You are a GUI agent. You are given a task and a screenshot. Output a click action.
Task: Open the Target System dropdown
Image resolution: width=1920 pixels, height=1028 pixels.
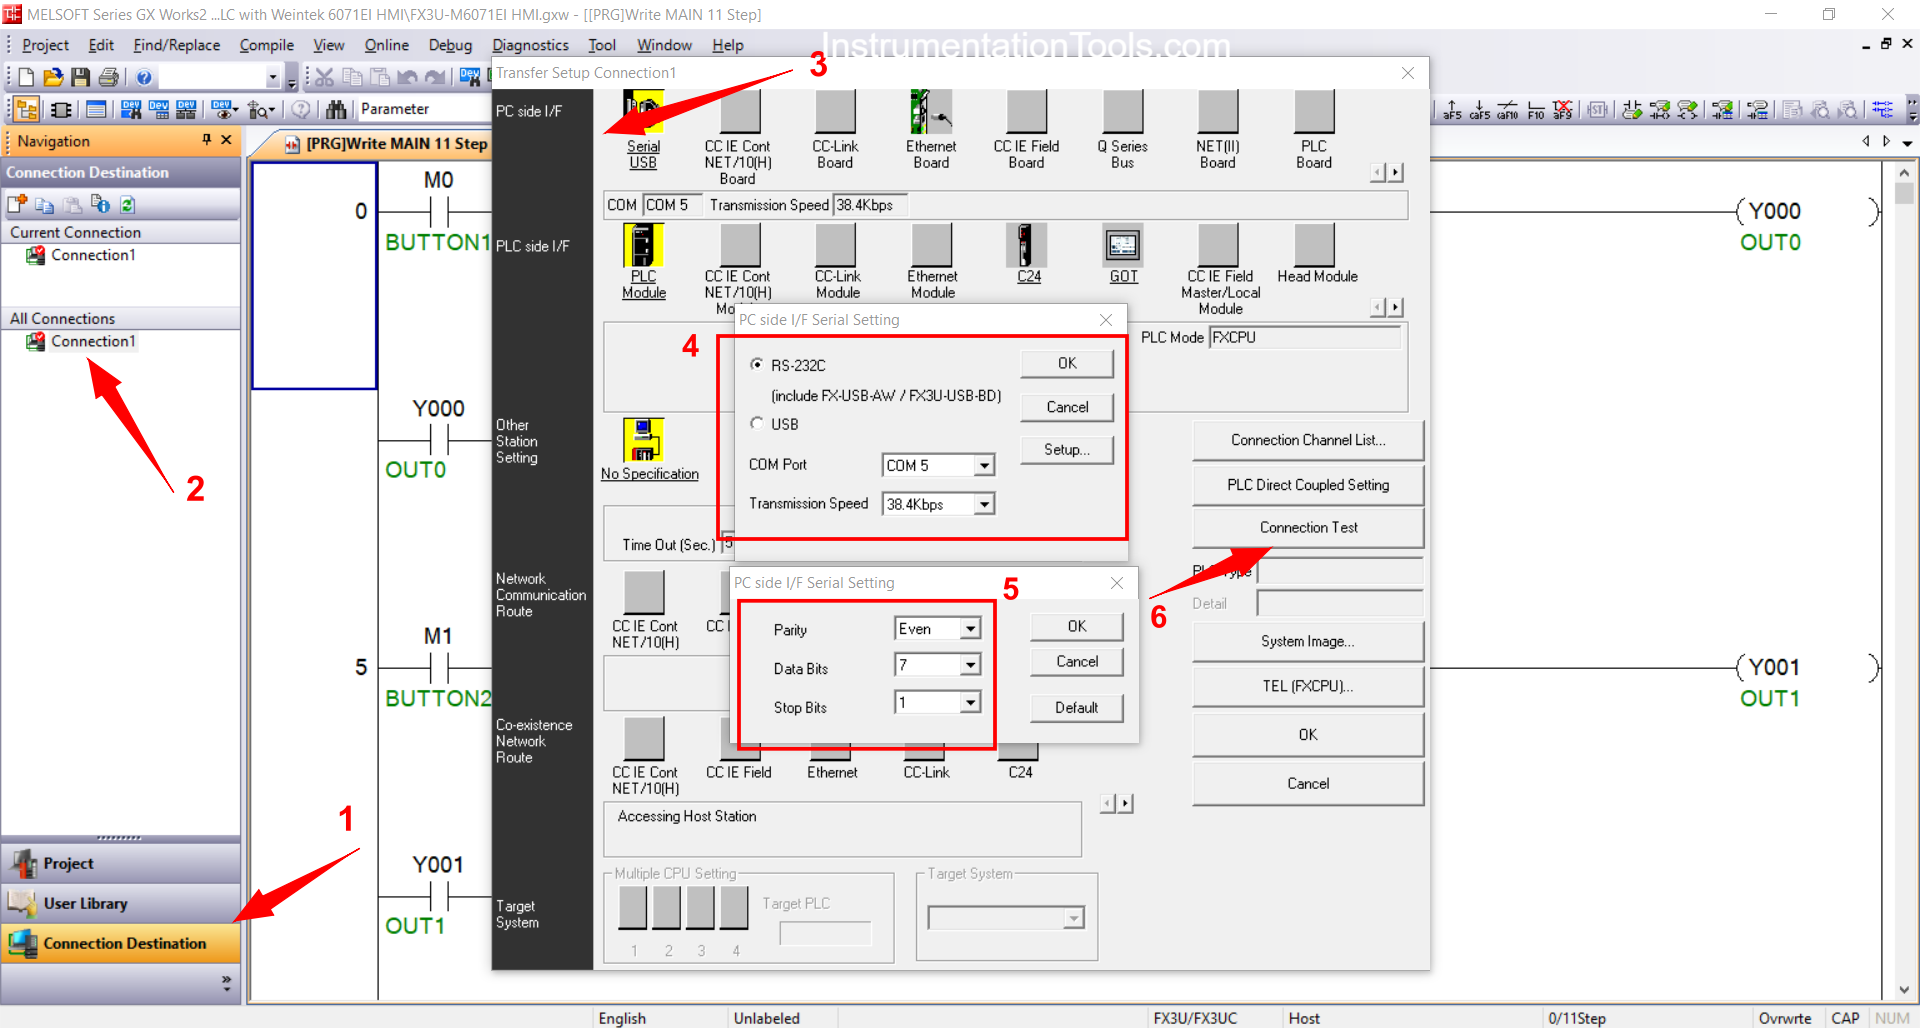(1073, 918)
